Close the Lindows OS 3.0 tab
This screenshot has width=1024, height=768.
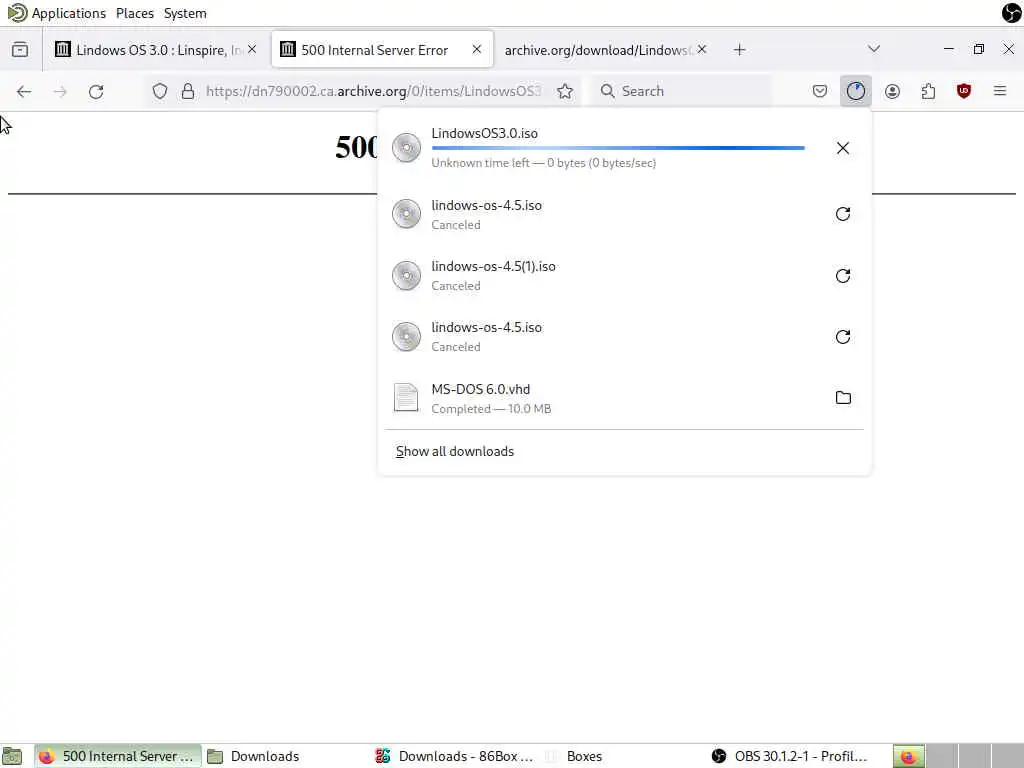pyautogui.click(x=252, y=50)
